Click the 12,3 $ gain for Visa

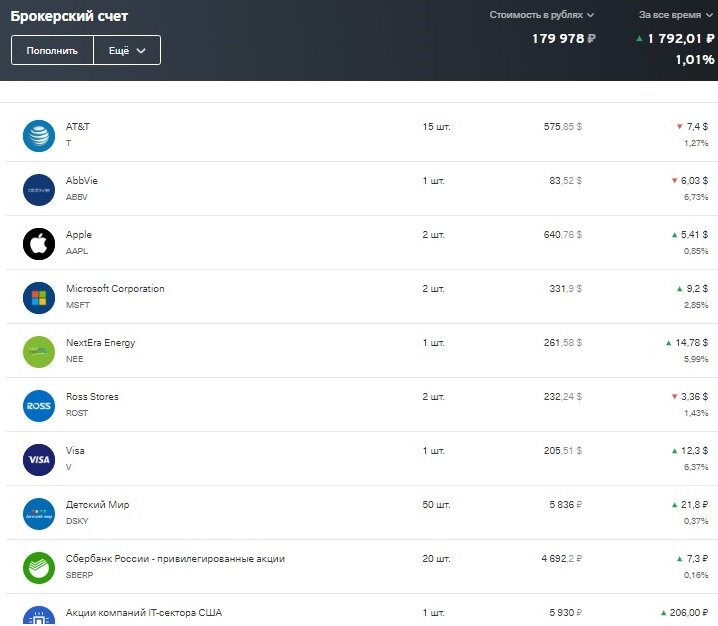click(694, 451)
